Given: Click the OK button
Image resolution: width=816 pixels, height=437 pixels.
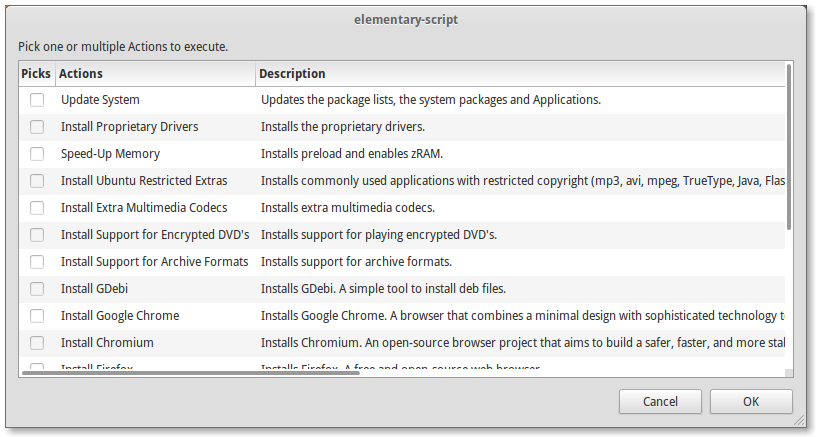Looking at the screenshot, I should (751, 402).
